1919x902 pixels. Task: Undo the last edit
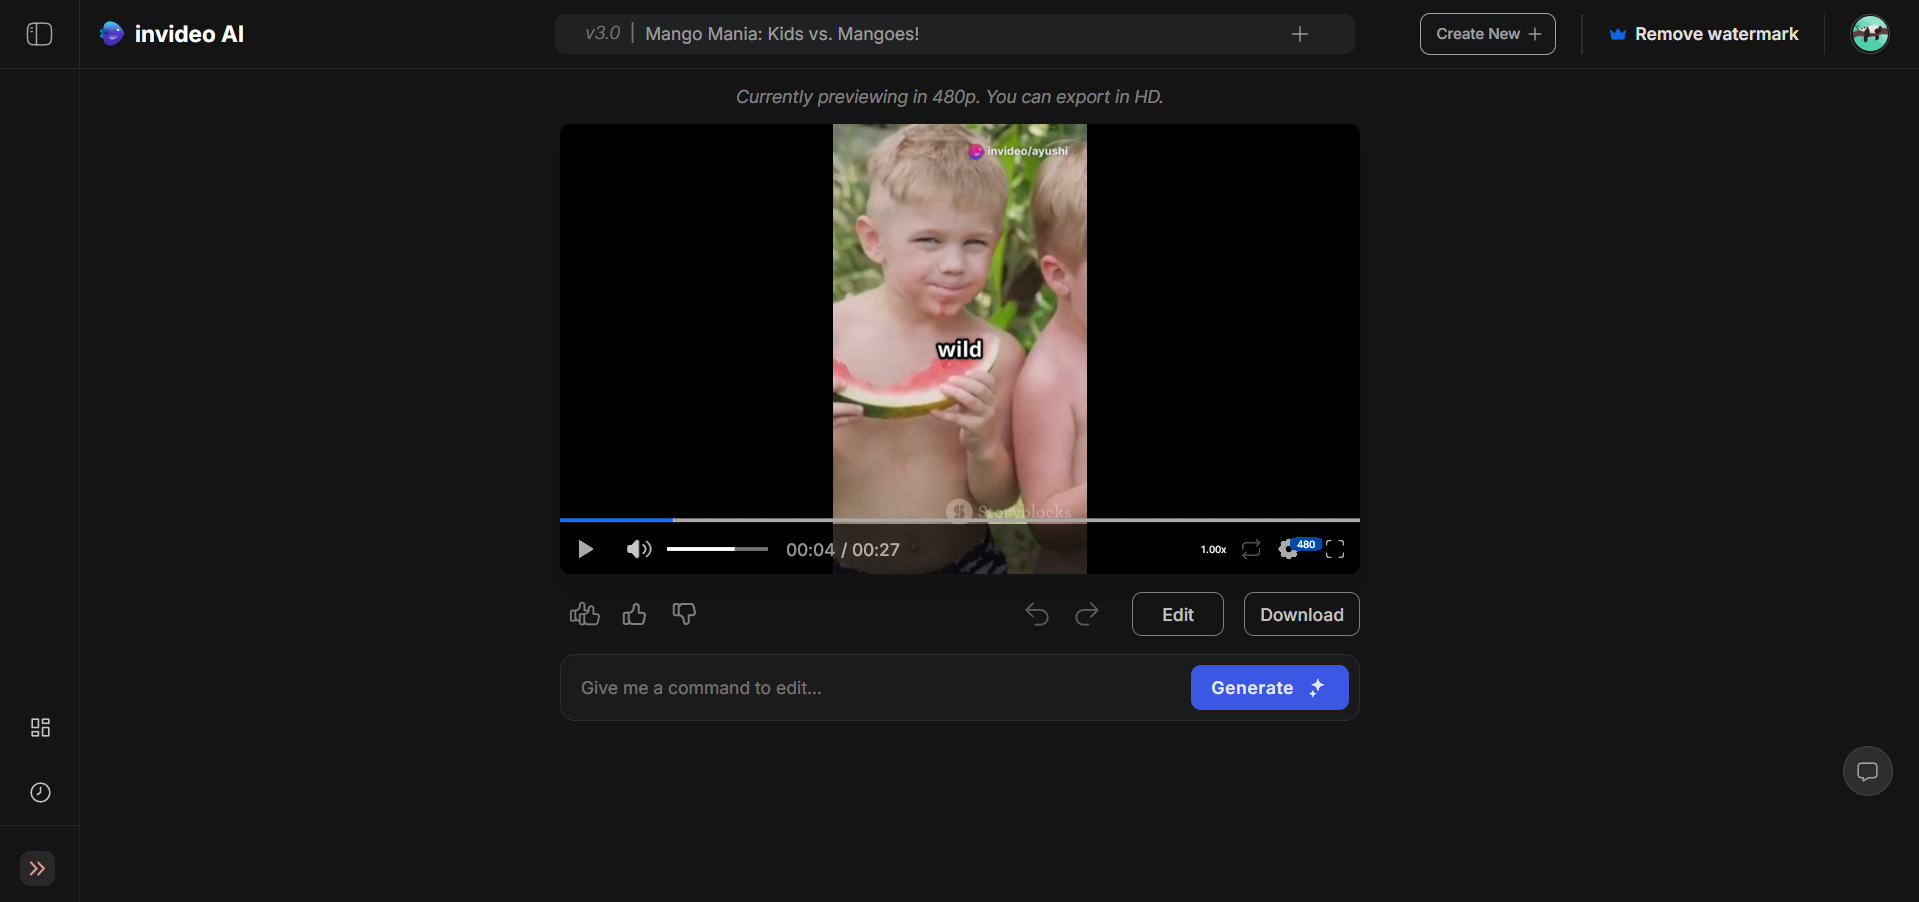click(1036, 614)
